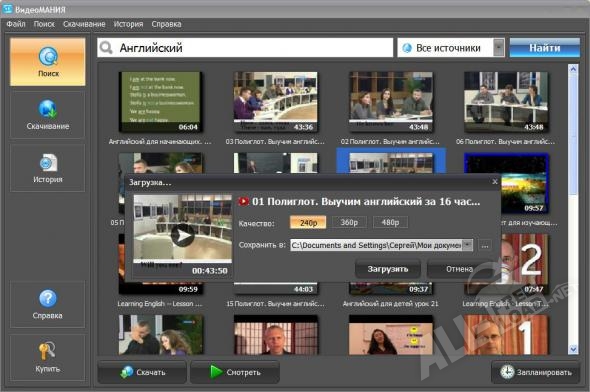590x392 pixels.
Task: Click the 06 Полиглот caption text
Action: (505, 141)
